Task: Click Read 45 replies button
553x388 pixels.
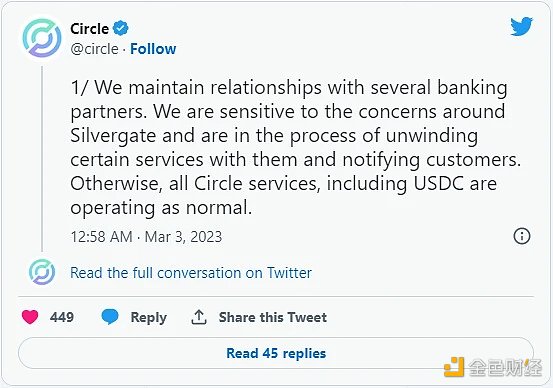Action: coord(276,353)
